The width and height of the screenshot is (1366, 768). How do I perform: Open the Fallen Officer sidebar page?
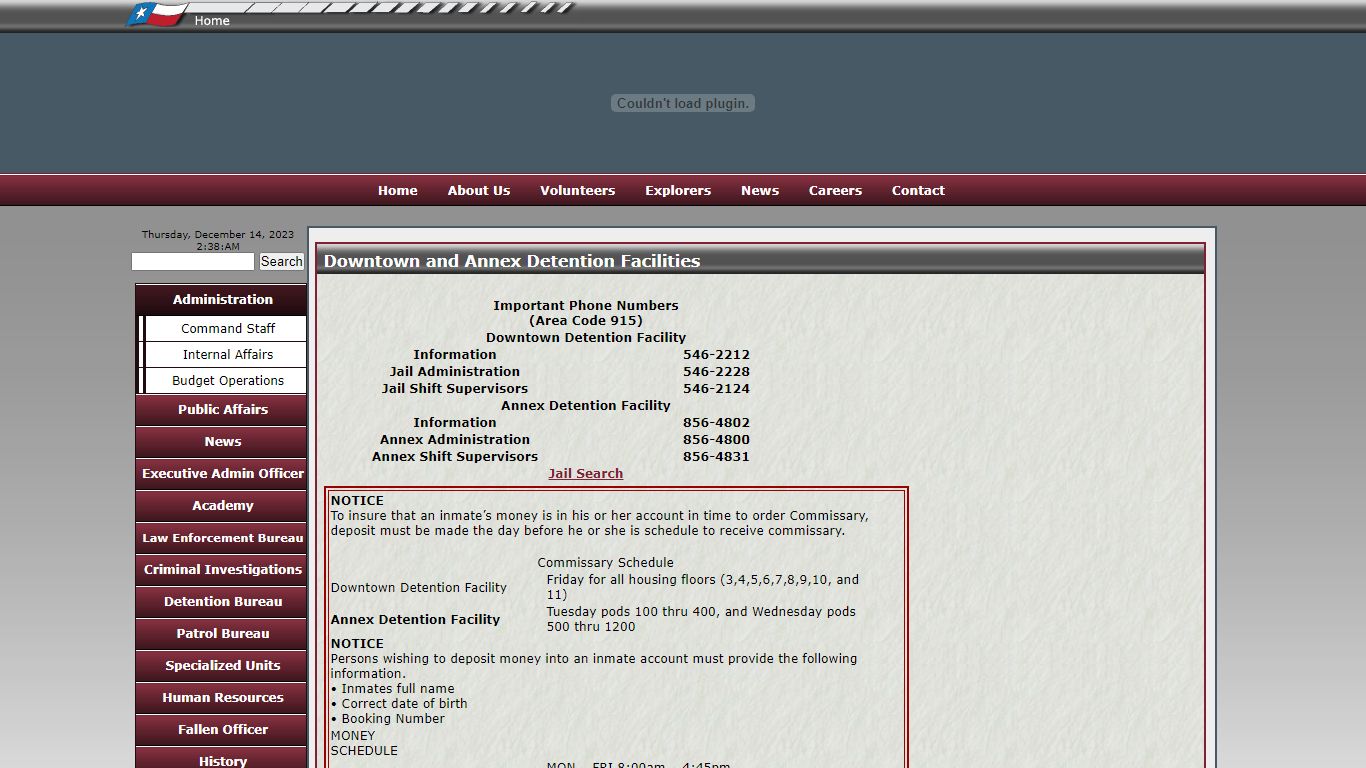tap(222, 730)
